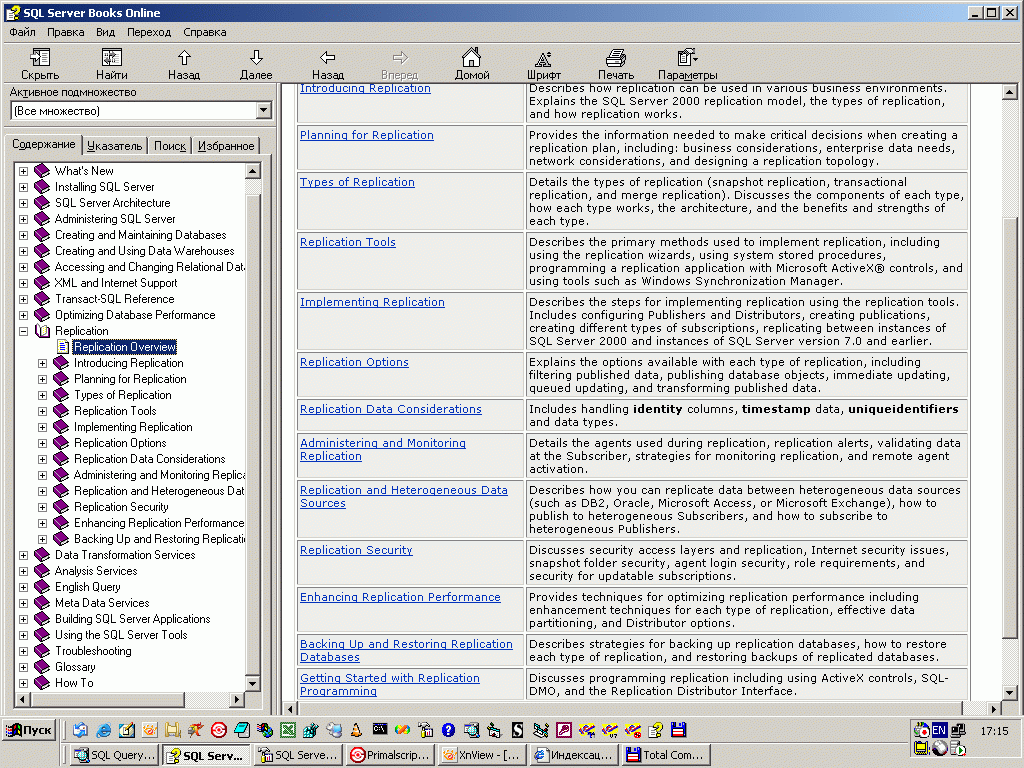Select the How To tree entry
The height and width of the screenshot is (768, 1024).
click(74, 683)
